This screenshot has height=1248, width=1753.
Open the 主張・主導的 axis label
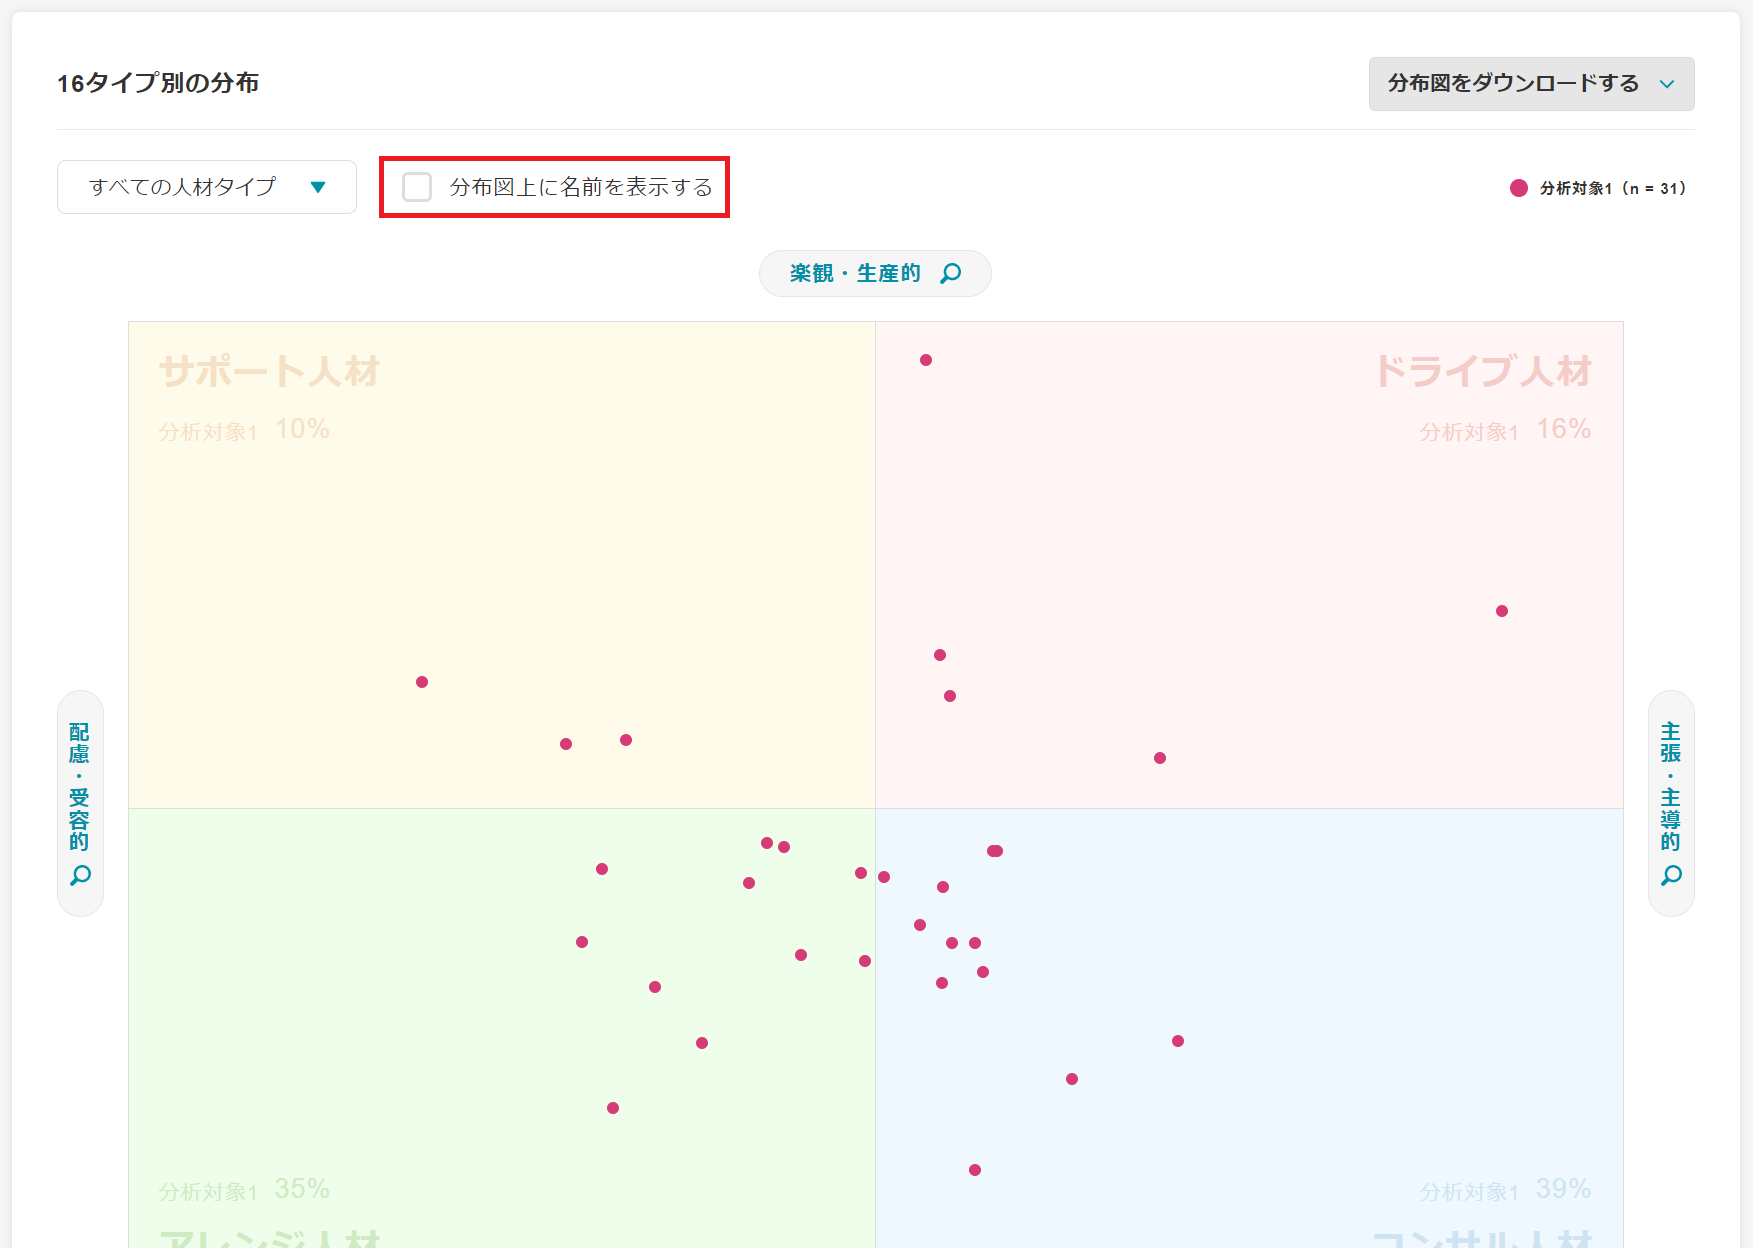click(x=1671, y=786)
